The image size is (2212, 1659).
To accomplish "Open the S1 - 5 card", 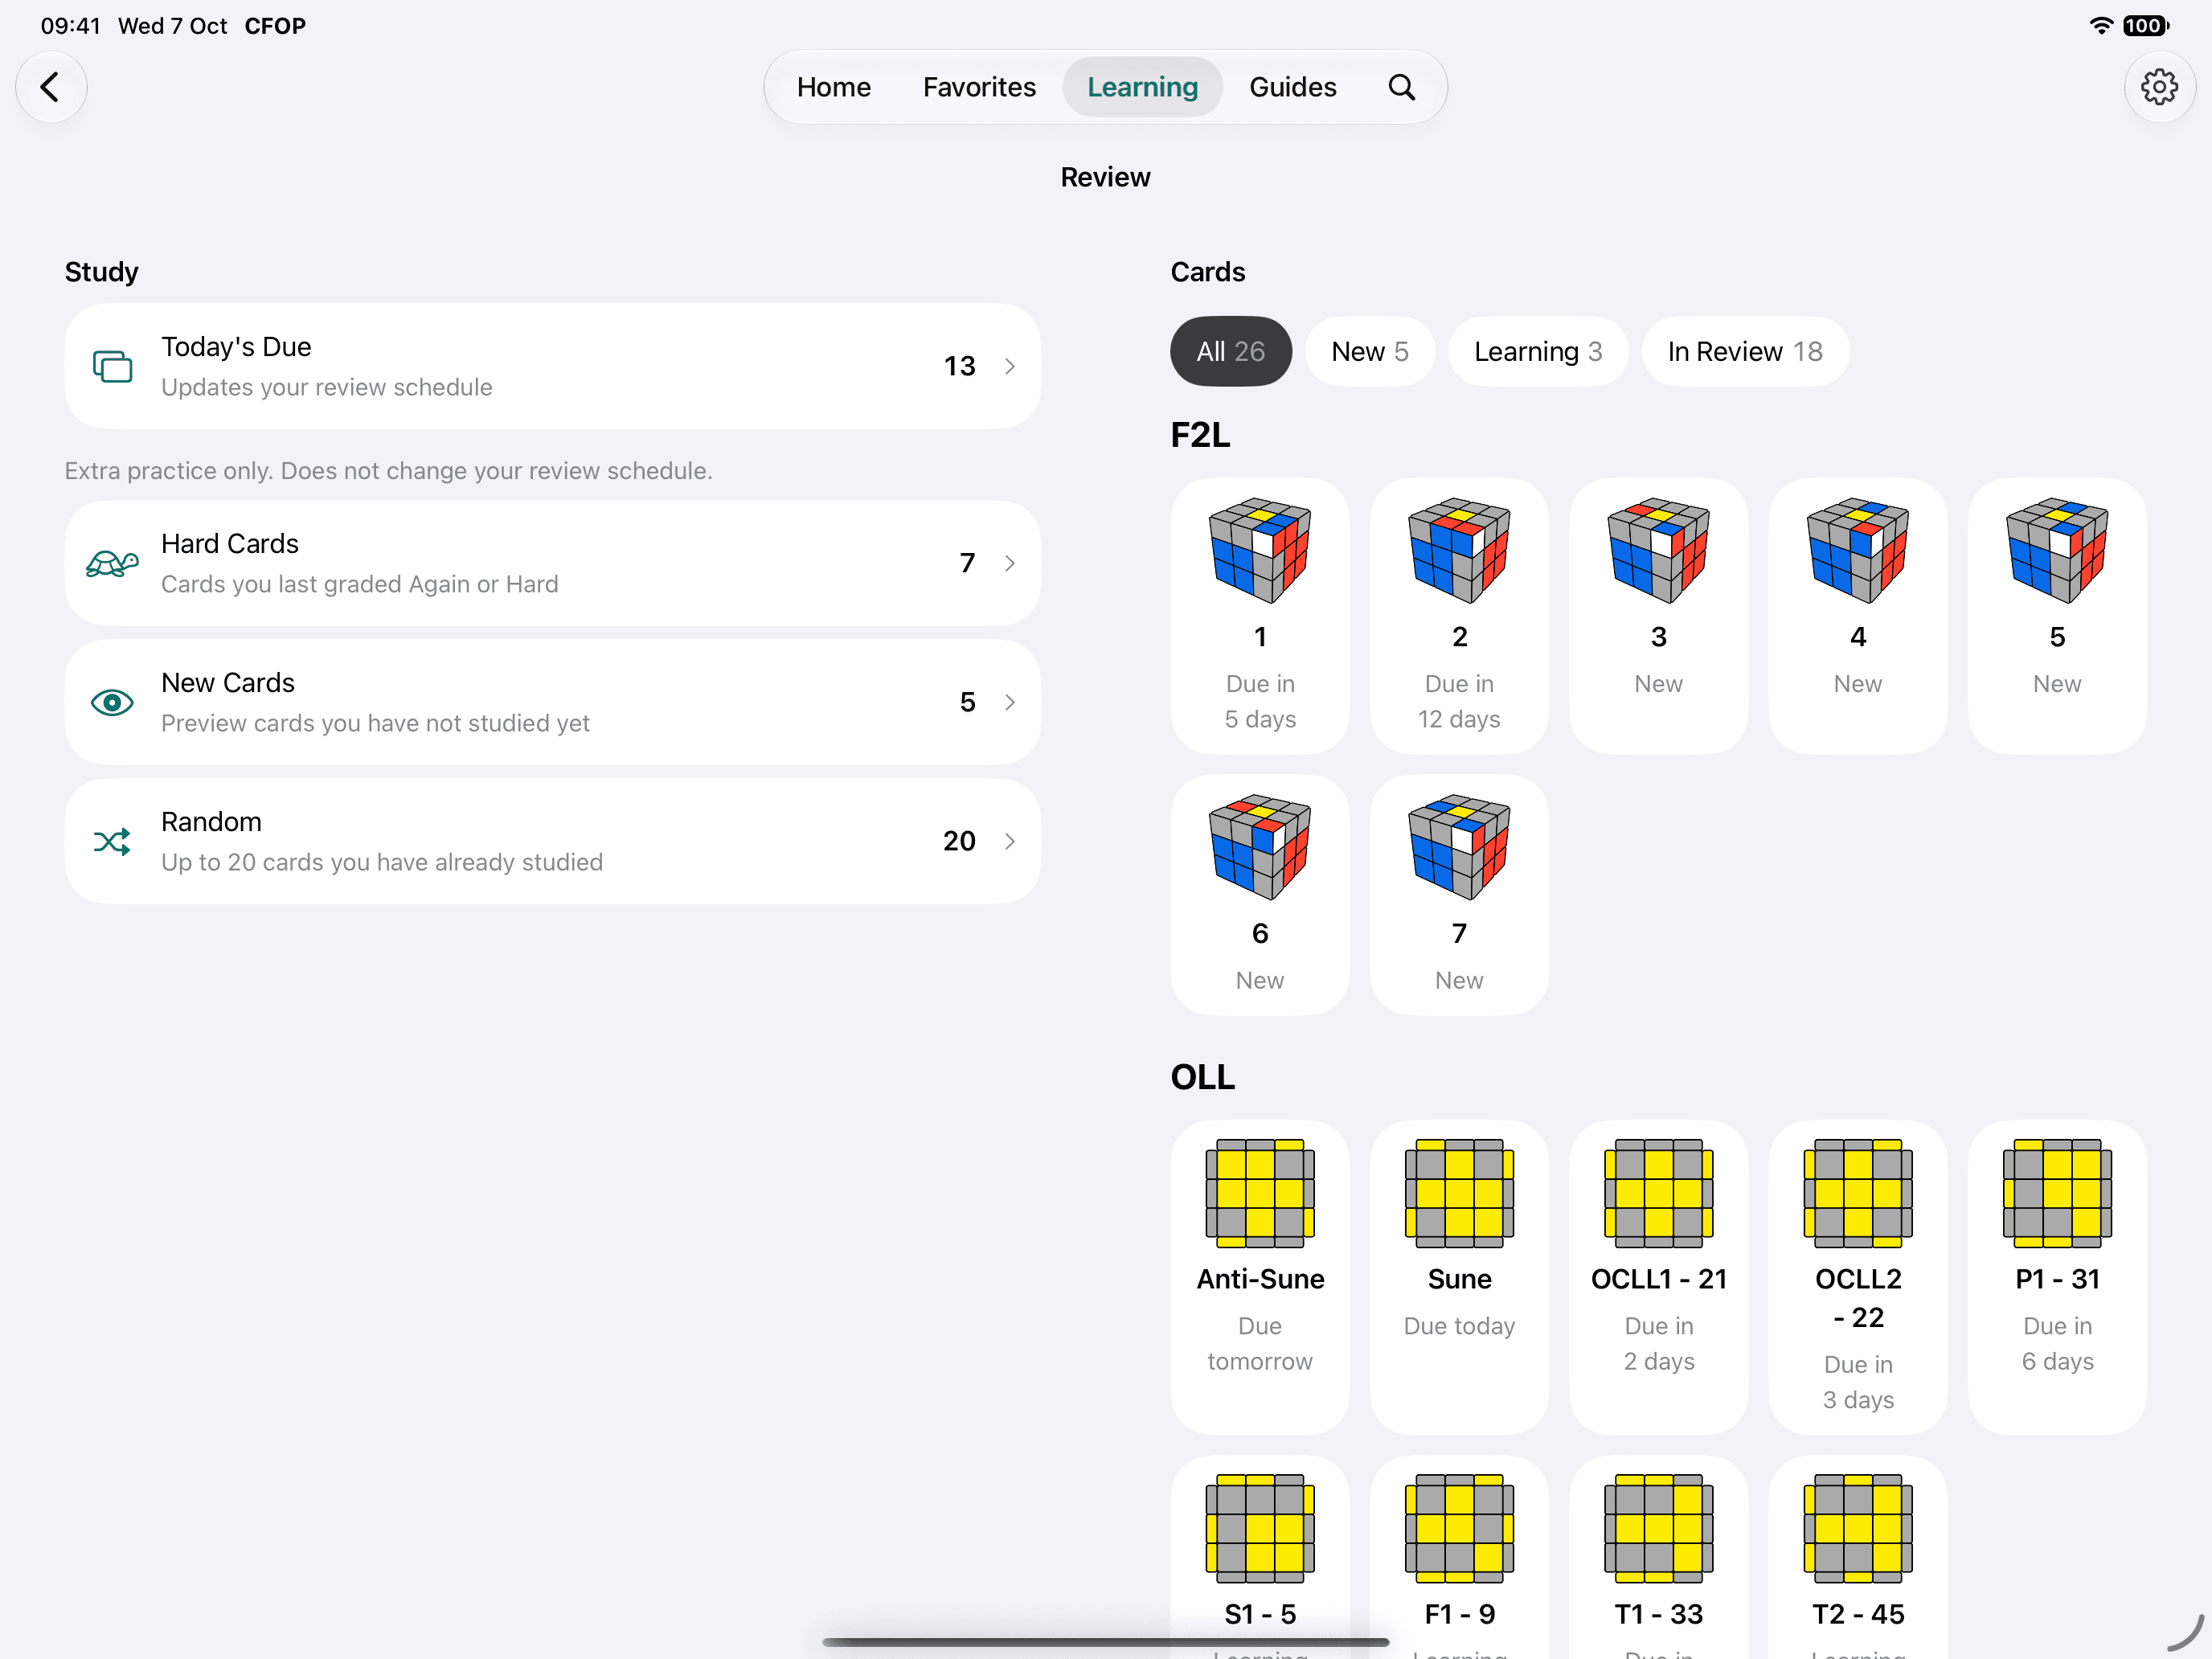I will point(1259,1556).
